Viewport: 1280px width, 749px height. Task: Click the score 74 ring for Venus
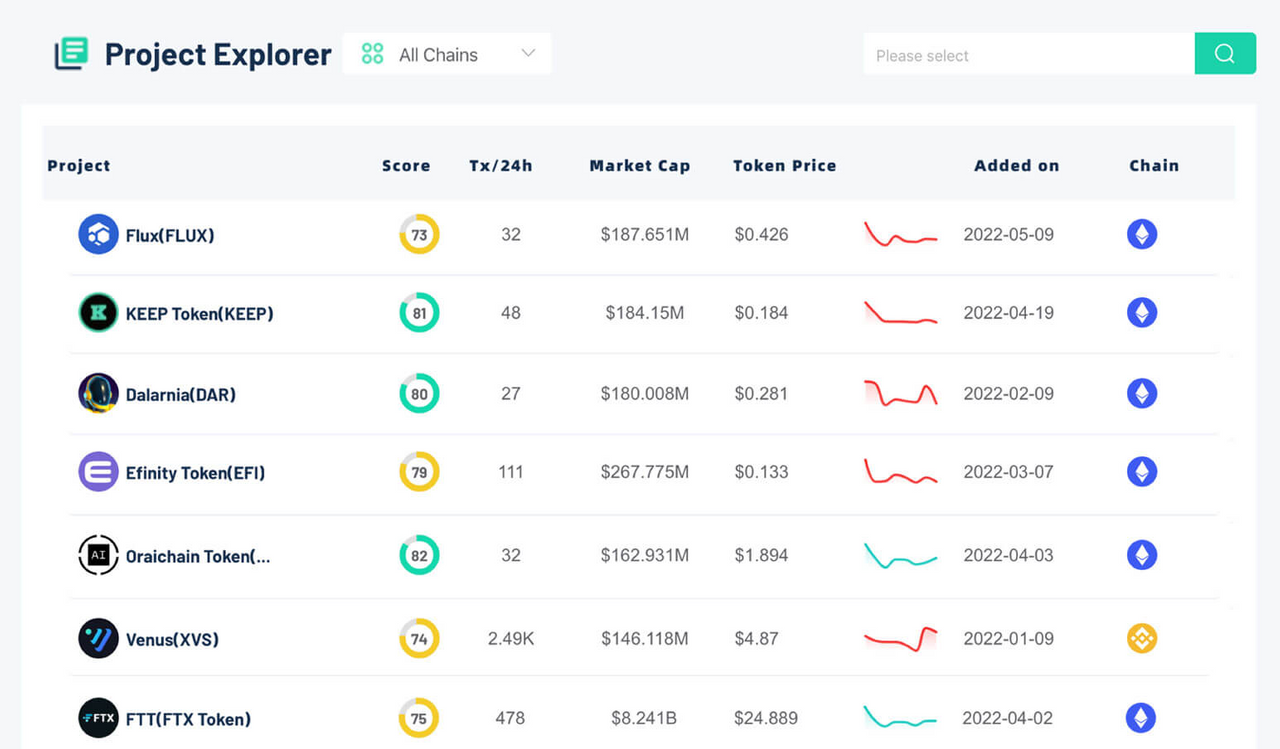pos(419,638)
